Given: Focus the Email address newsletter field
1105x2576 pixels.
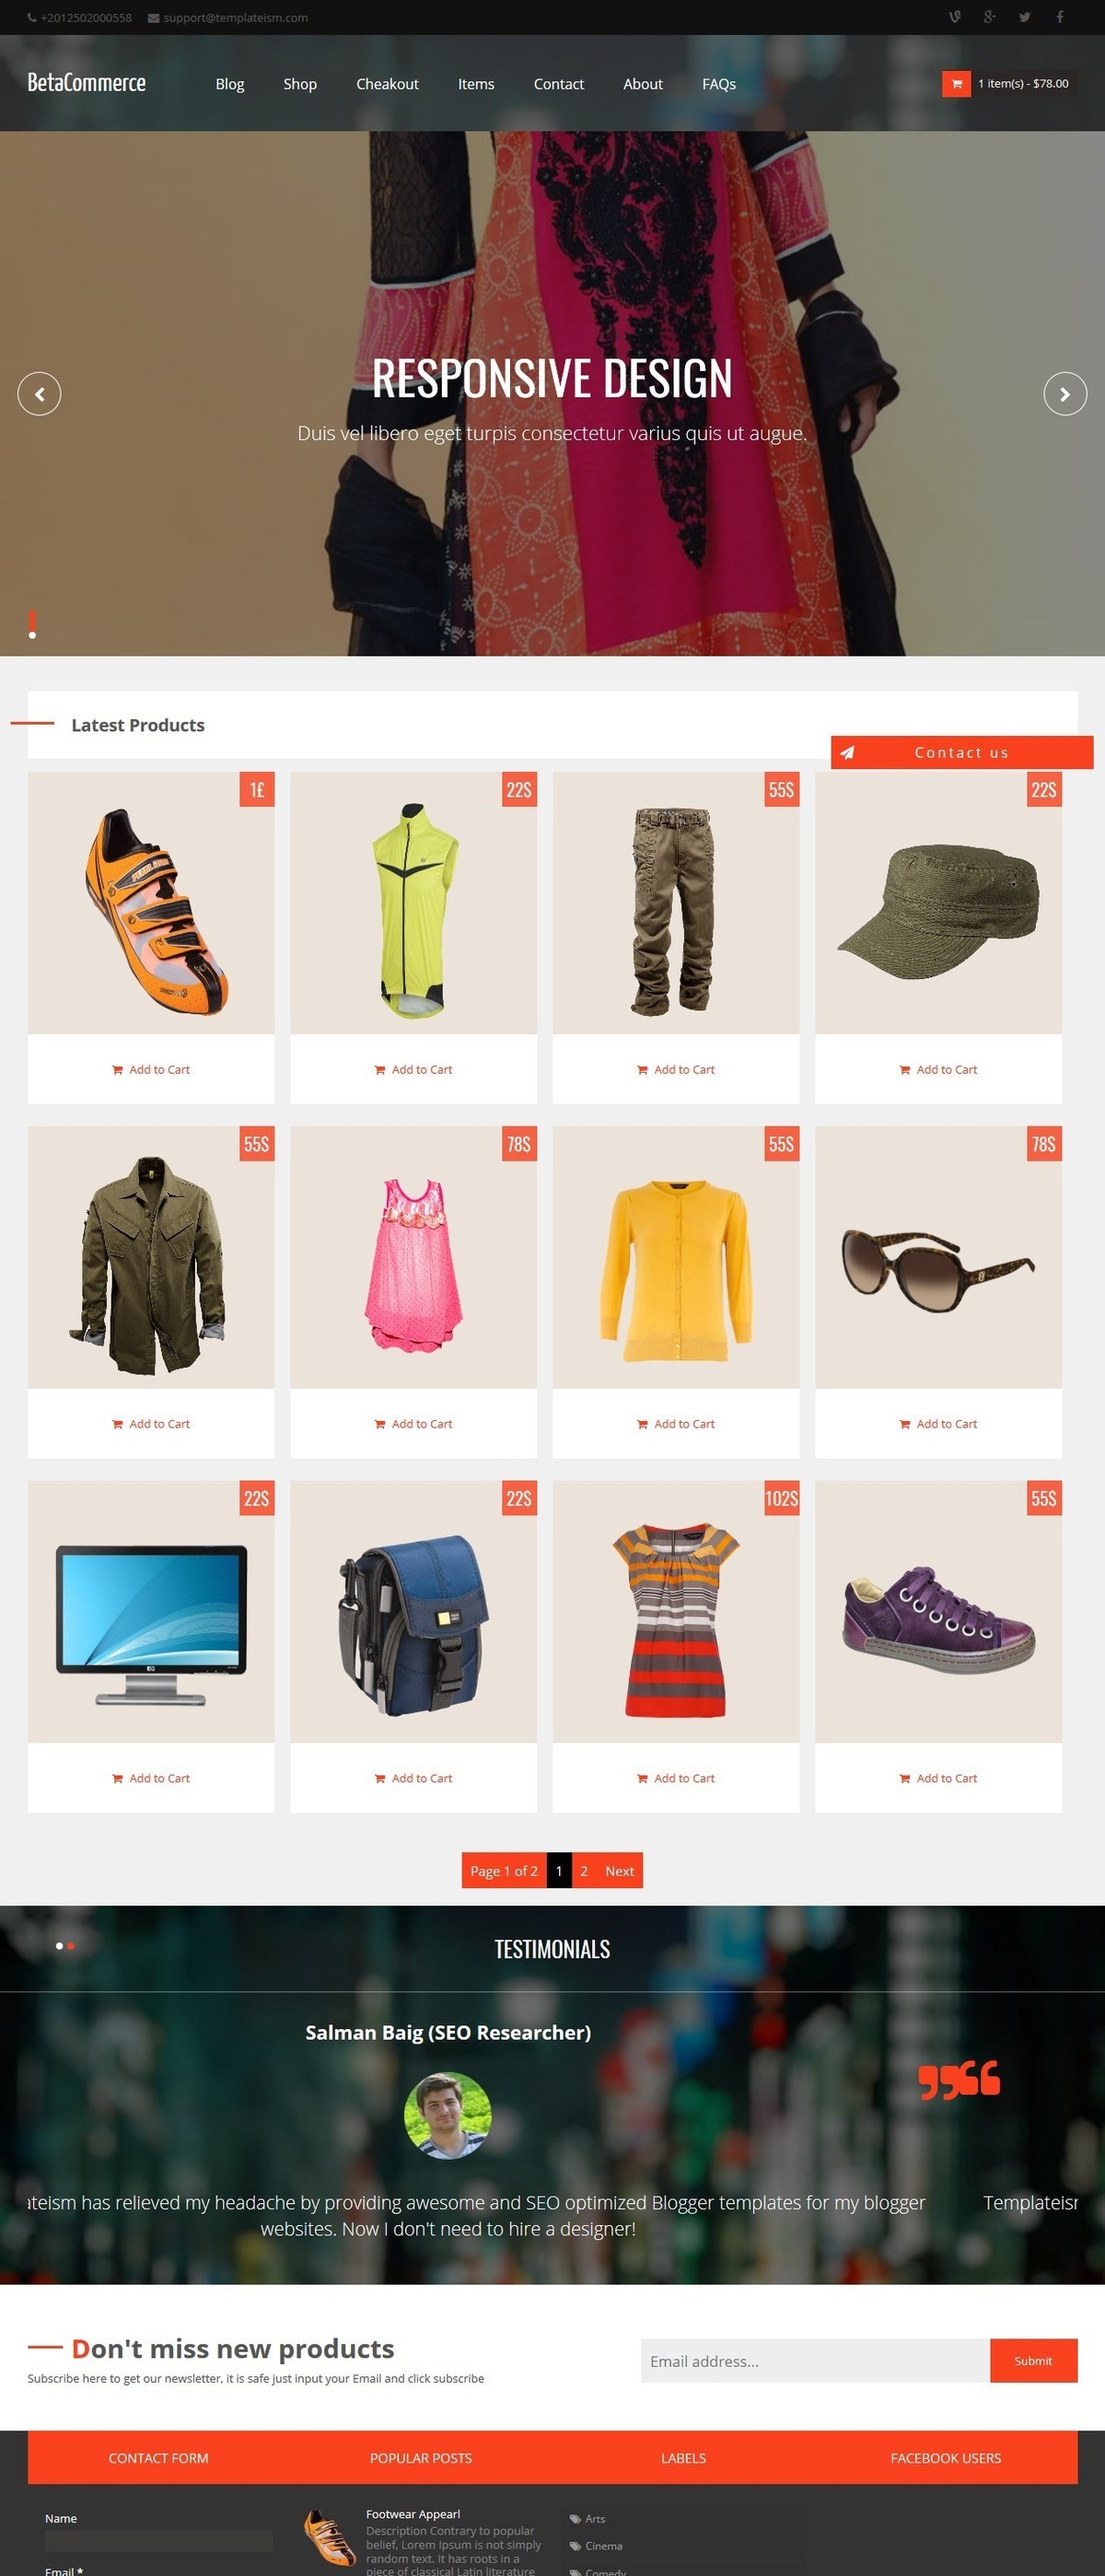Looking at the screenshot, I should click(x=815, y=2361).
